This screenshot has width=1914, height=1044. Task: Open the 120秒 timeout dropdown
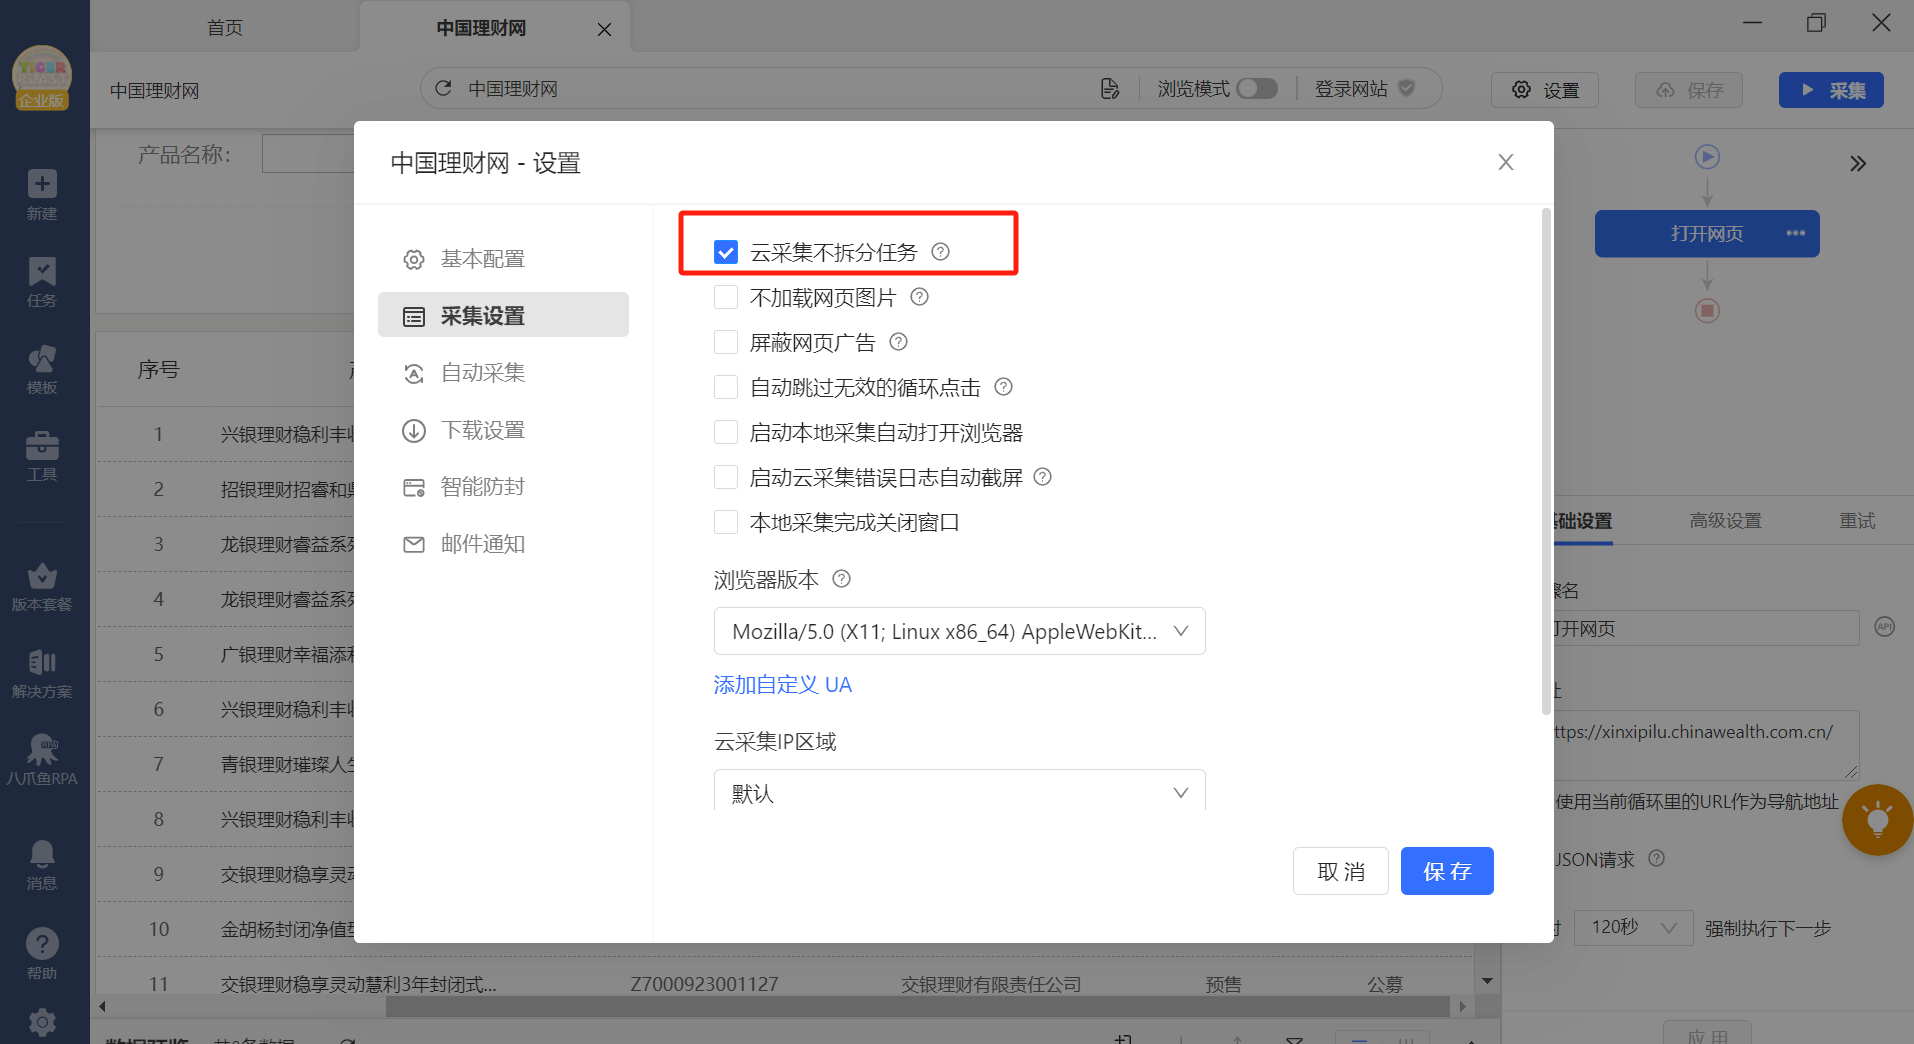[x=1633, y=928]
